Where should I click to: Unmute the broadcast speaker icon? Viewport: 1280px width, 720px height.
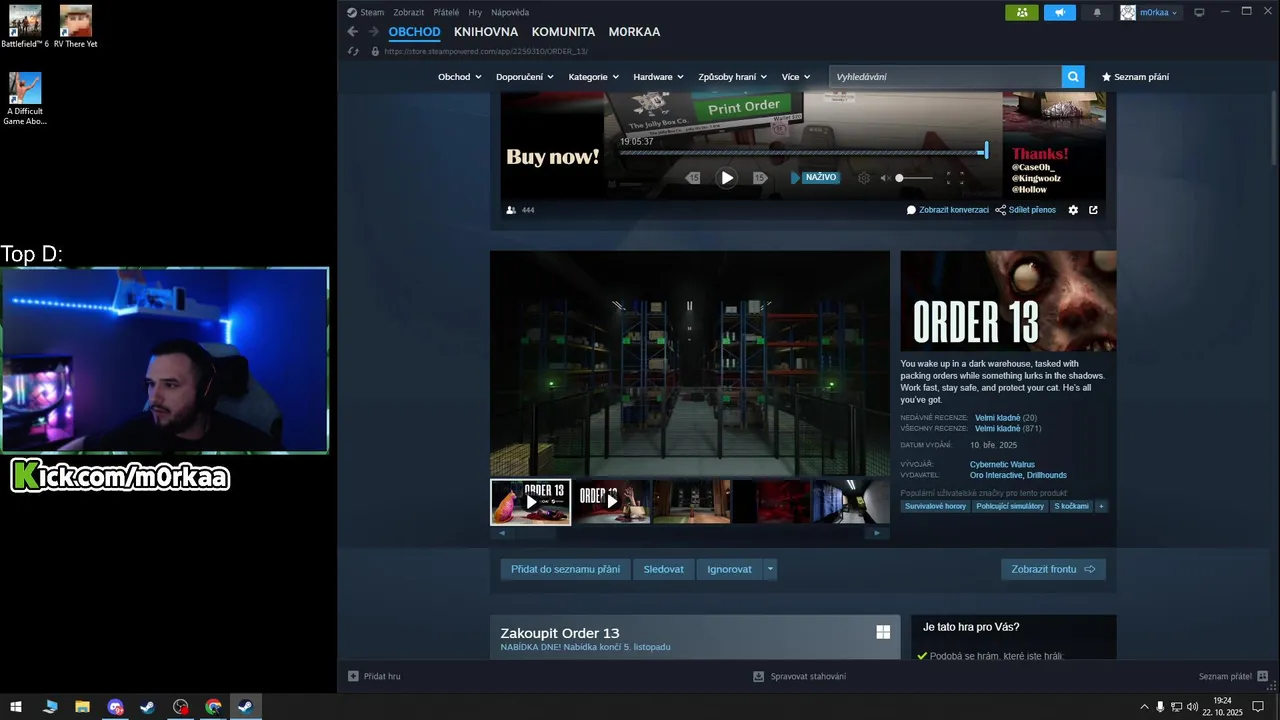pos(885,178)
